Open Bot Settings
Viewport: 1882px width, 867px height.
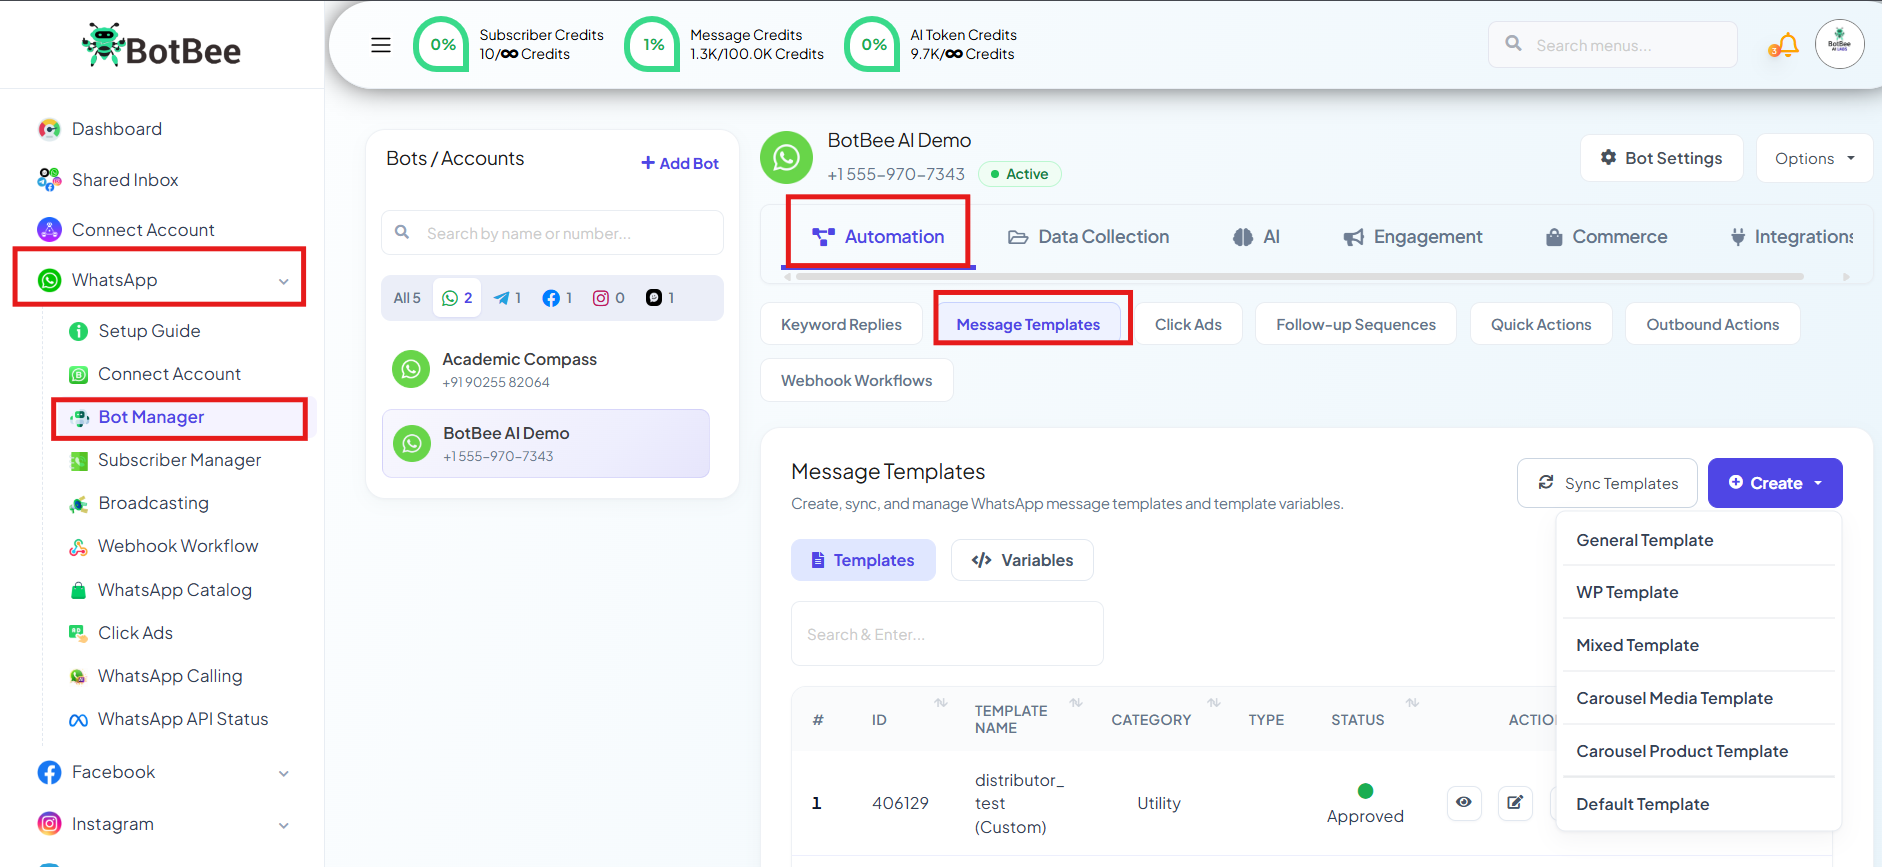tap(1661, 158)
